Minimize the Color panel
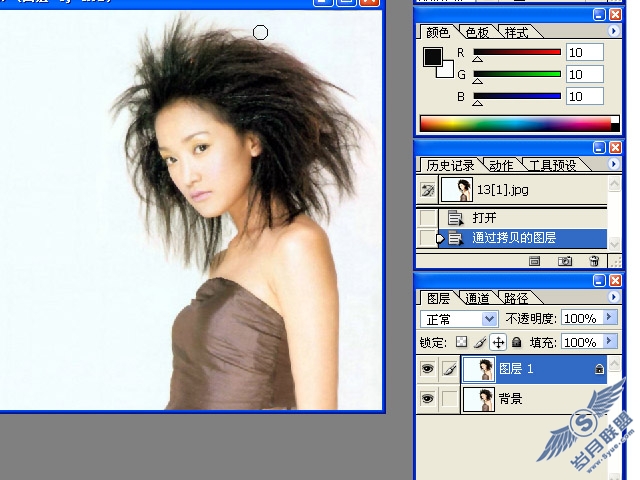Viewport: 640px width, 480px height. coord(599,15)
